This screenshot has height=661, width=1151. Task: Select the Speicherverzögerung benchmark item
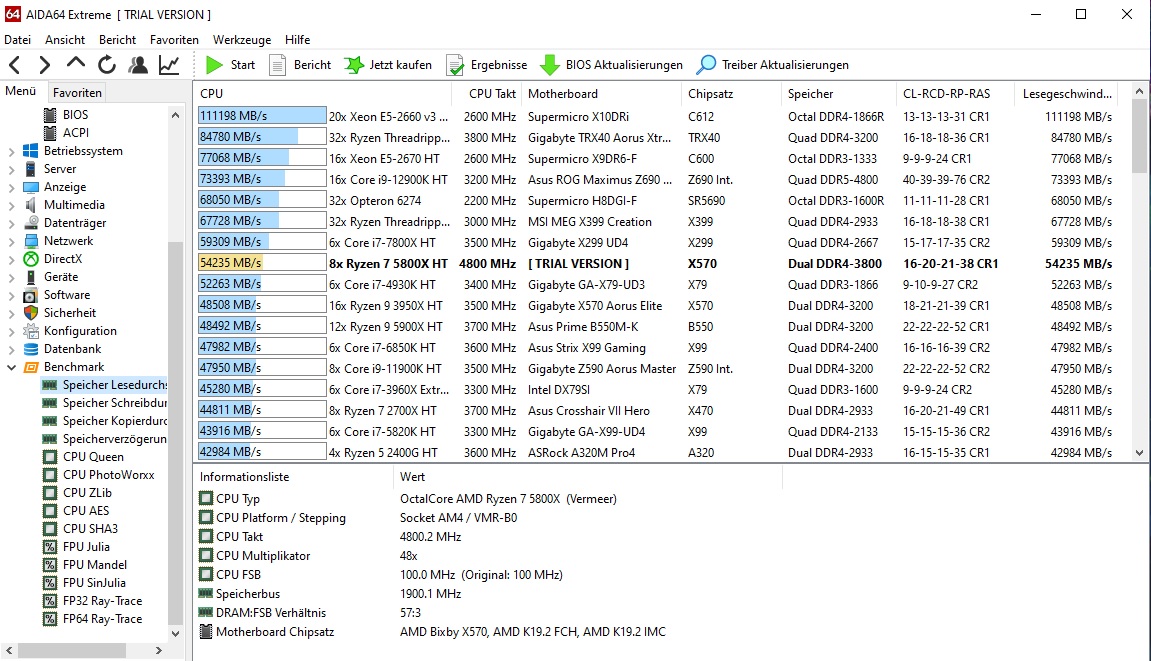tap(115, 438)
